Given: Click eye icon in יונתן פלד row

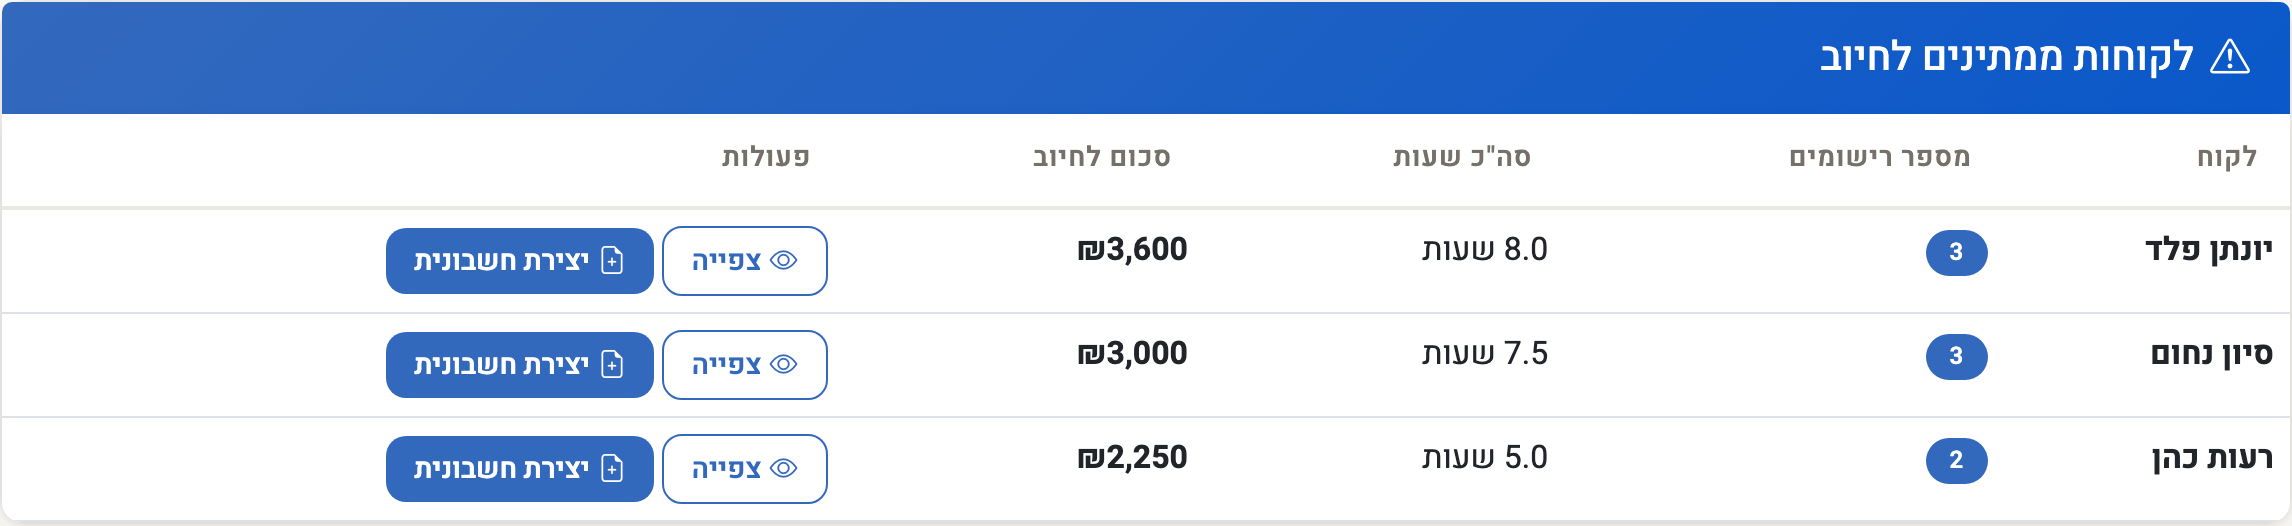Looking at the screenshot, I should [x=784, y=260].
